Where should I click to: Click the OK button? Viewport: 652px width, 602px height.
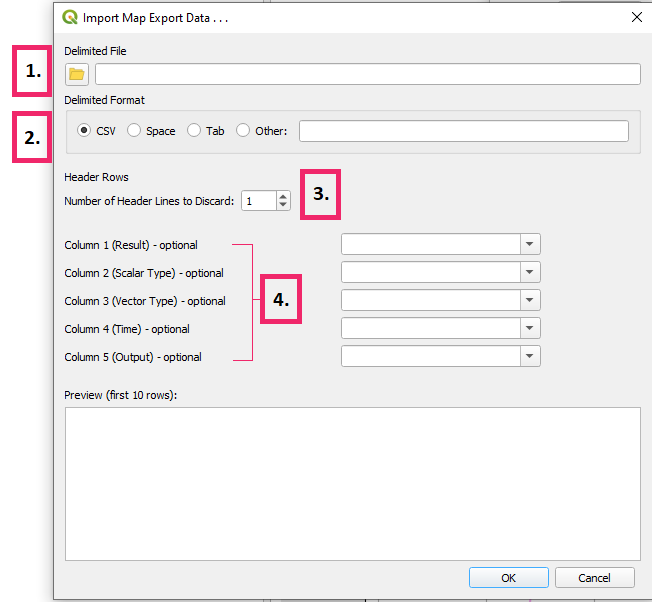point(508,577)
